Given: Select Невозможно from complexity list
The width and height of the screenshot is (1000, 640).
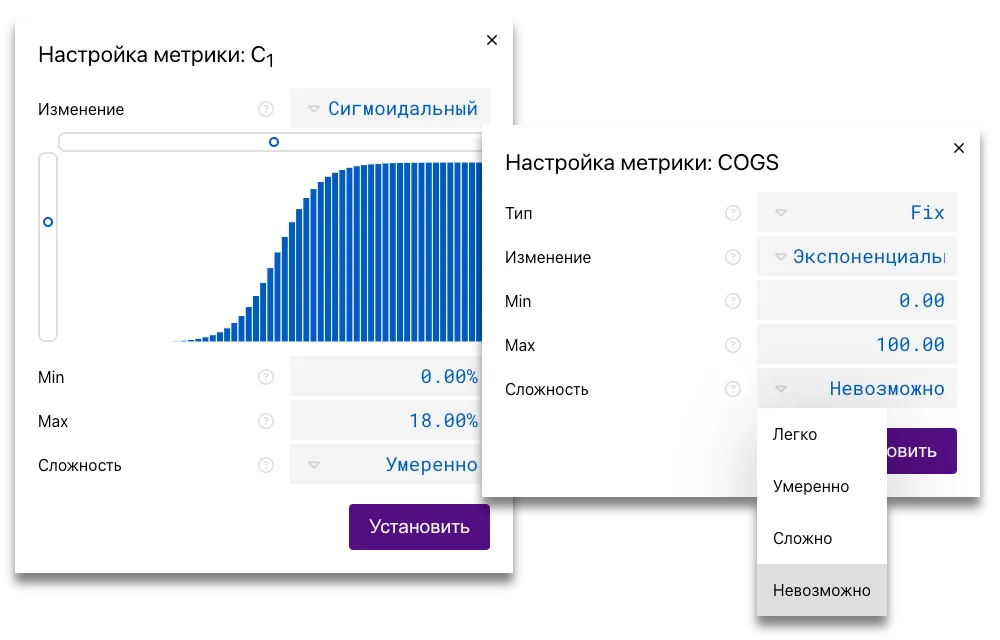Looking at the screenshot, I should coord(821,590).
